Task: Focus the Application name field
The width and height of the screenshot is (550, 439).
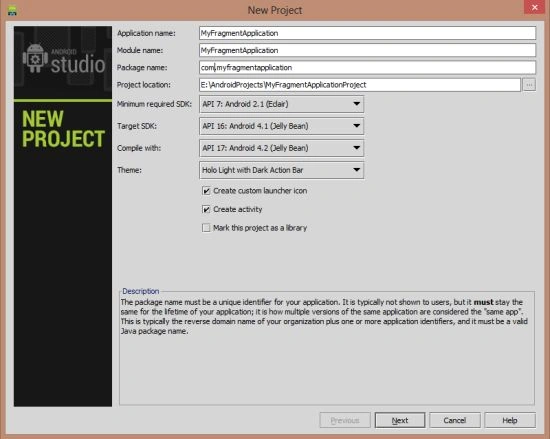Action: pos(367,33)
